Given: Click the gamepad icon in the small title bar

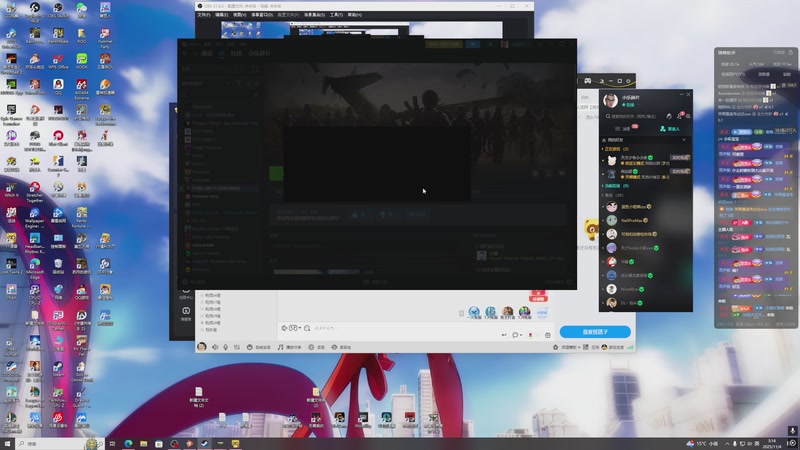Looking at the screenshot, I should pyautogui.click(x=588, y=81).
